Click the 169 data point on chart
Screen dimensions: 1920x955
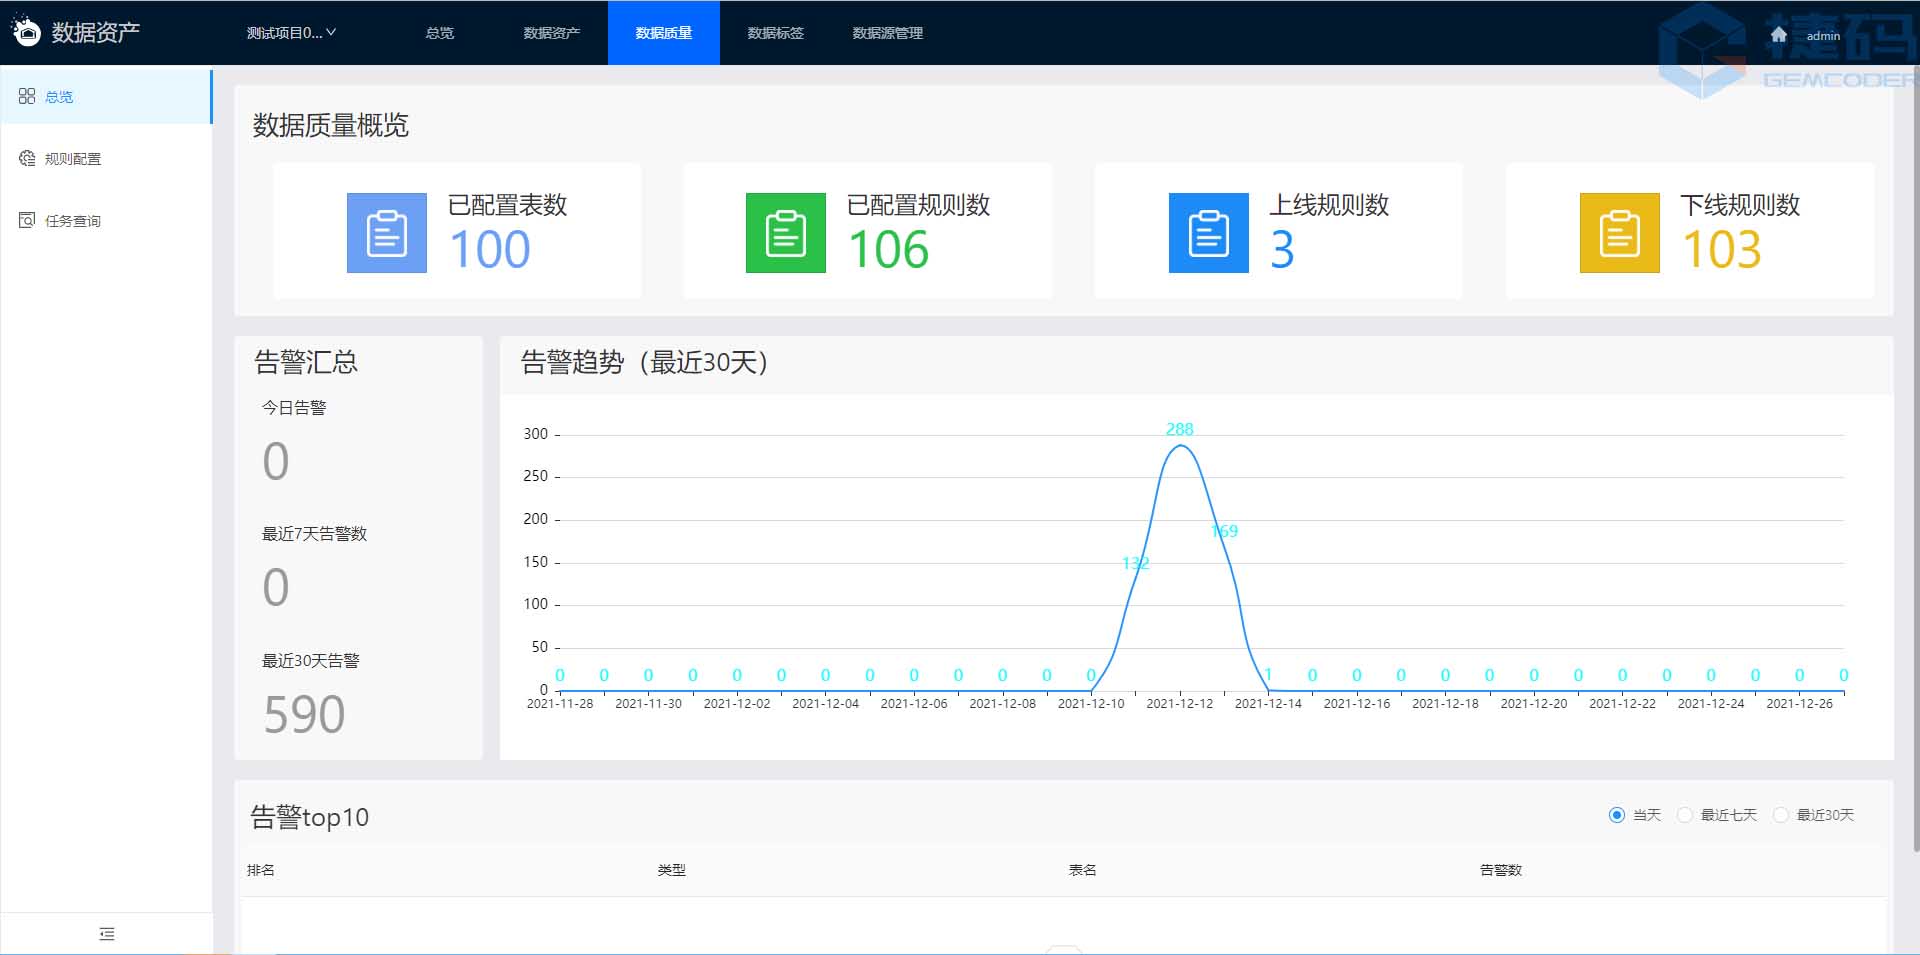coord(1224,531)
